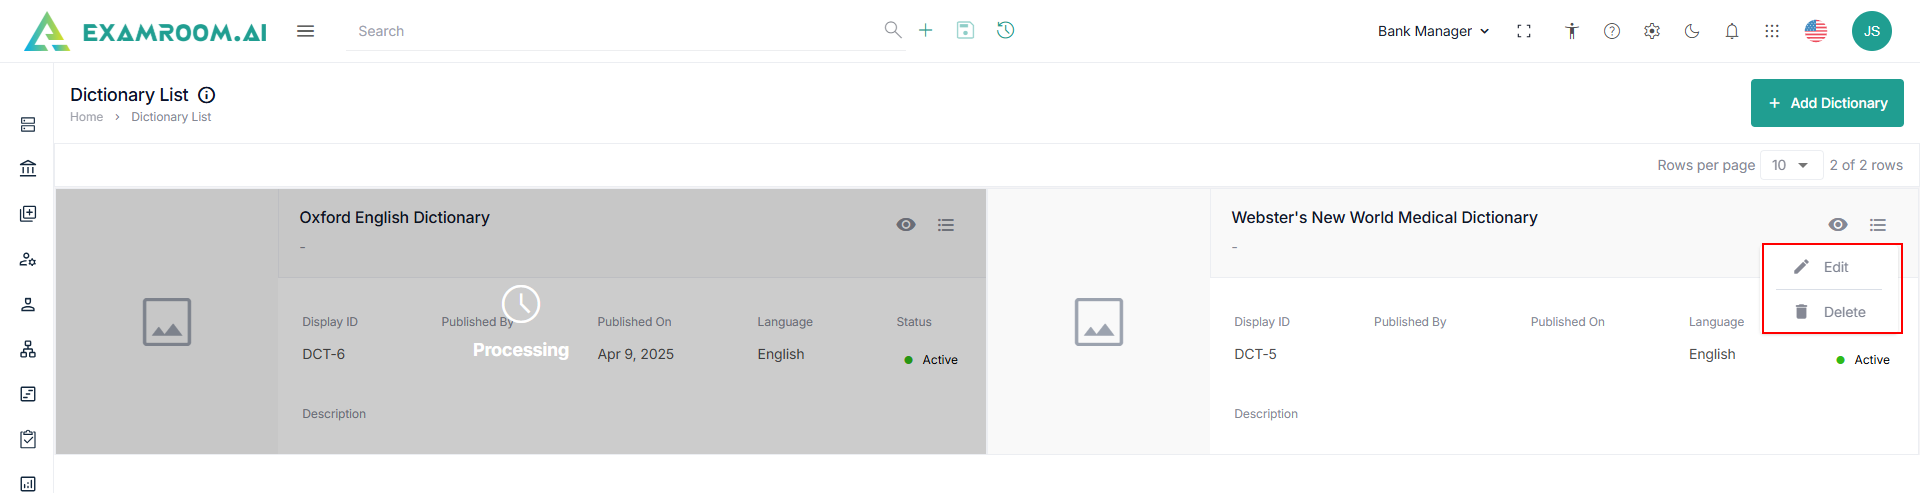
Task: Open the Bank Manager role dropdown
Action: point(1433,31)
